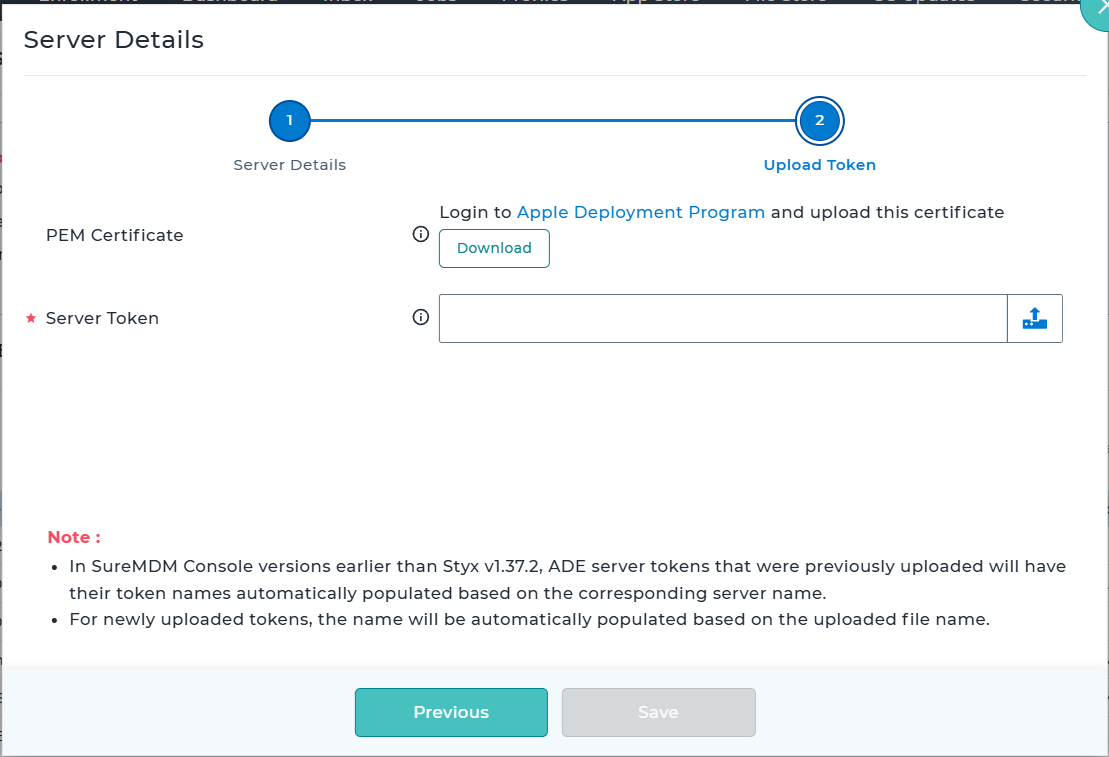Focus the Server Token input field

[x=722, y=318]
